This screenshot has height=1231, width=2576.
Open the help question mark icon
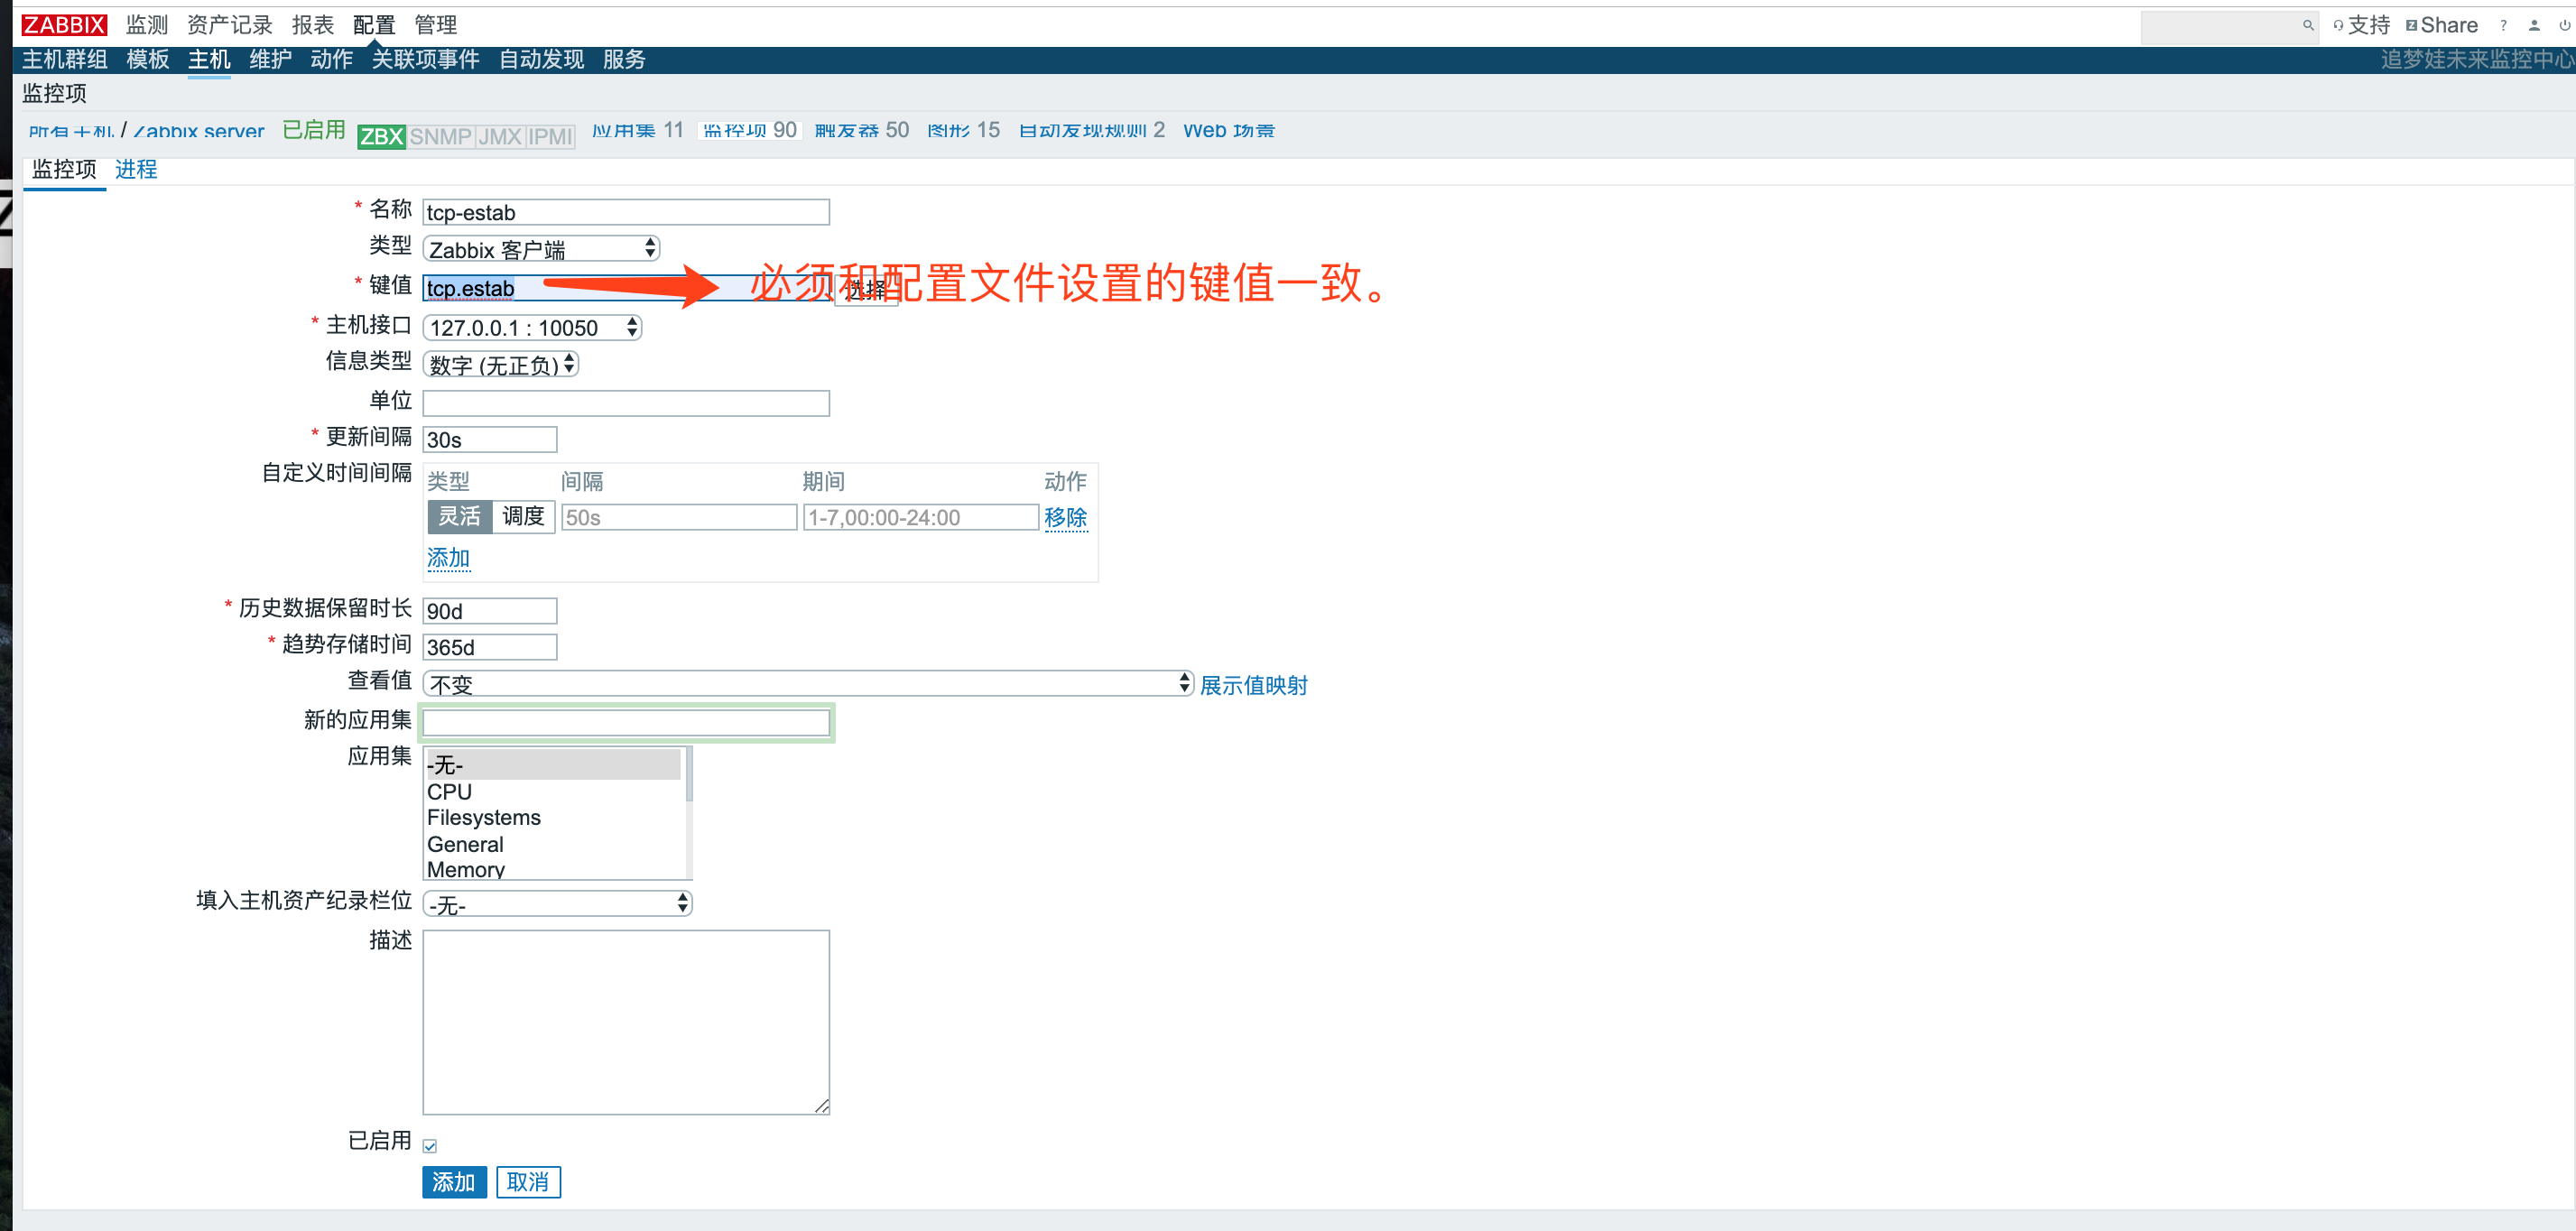pos(2502,25)
